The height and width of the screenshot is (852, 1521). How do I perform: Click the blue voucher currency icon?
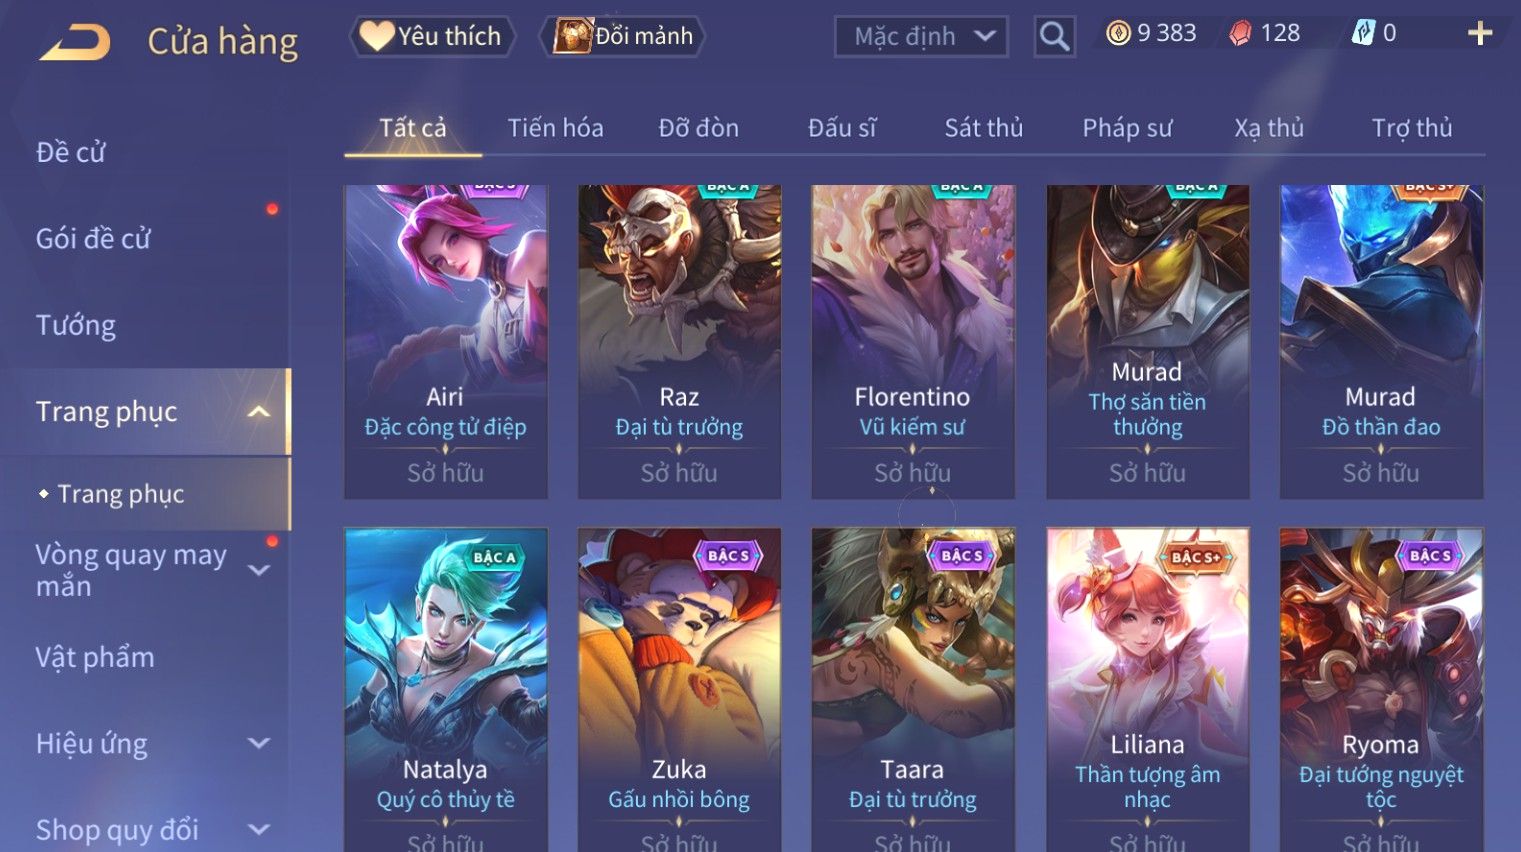click(x=1363, y=33)
